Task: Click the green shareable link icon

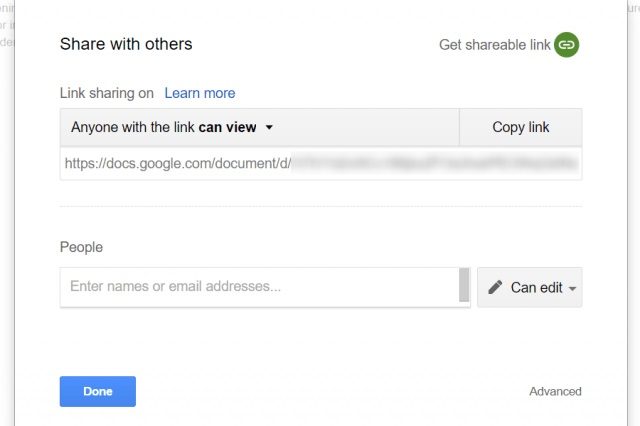Action: [567, 45]
